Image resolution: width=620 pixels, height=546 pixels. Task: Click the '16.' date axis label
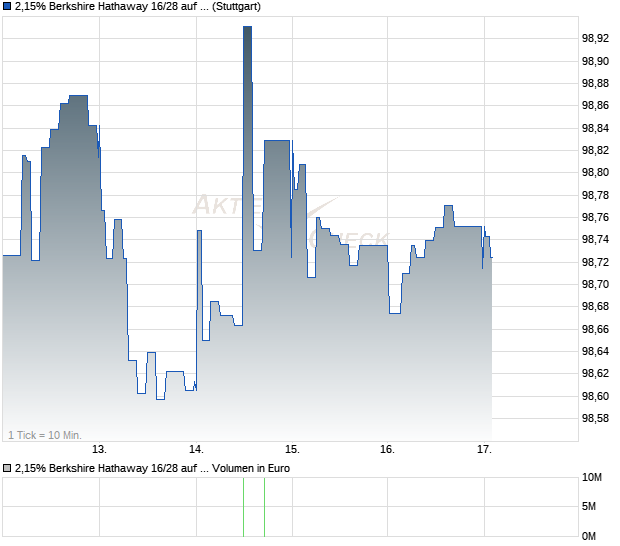pyautogui.click(x=387, y=450)
